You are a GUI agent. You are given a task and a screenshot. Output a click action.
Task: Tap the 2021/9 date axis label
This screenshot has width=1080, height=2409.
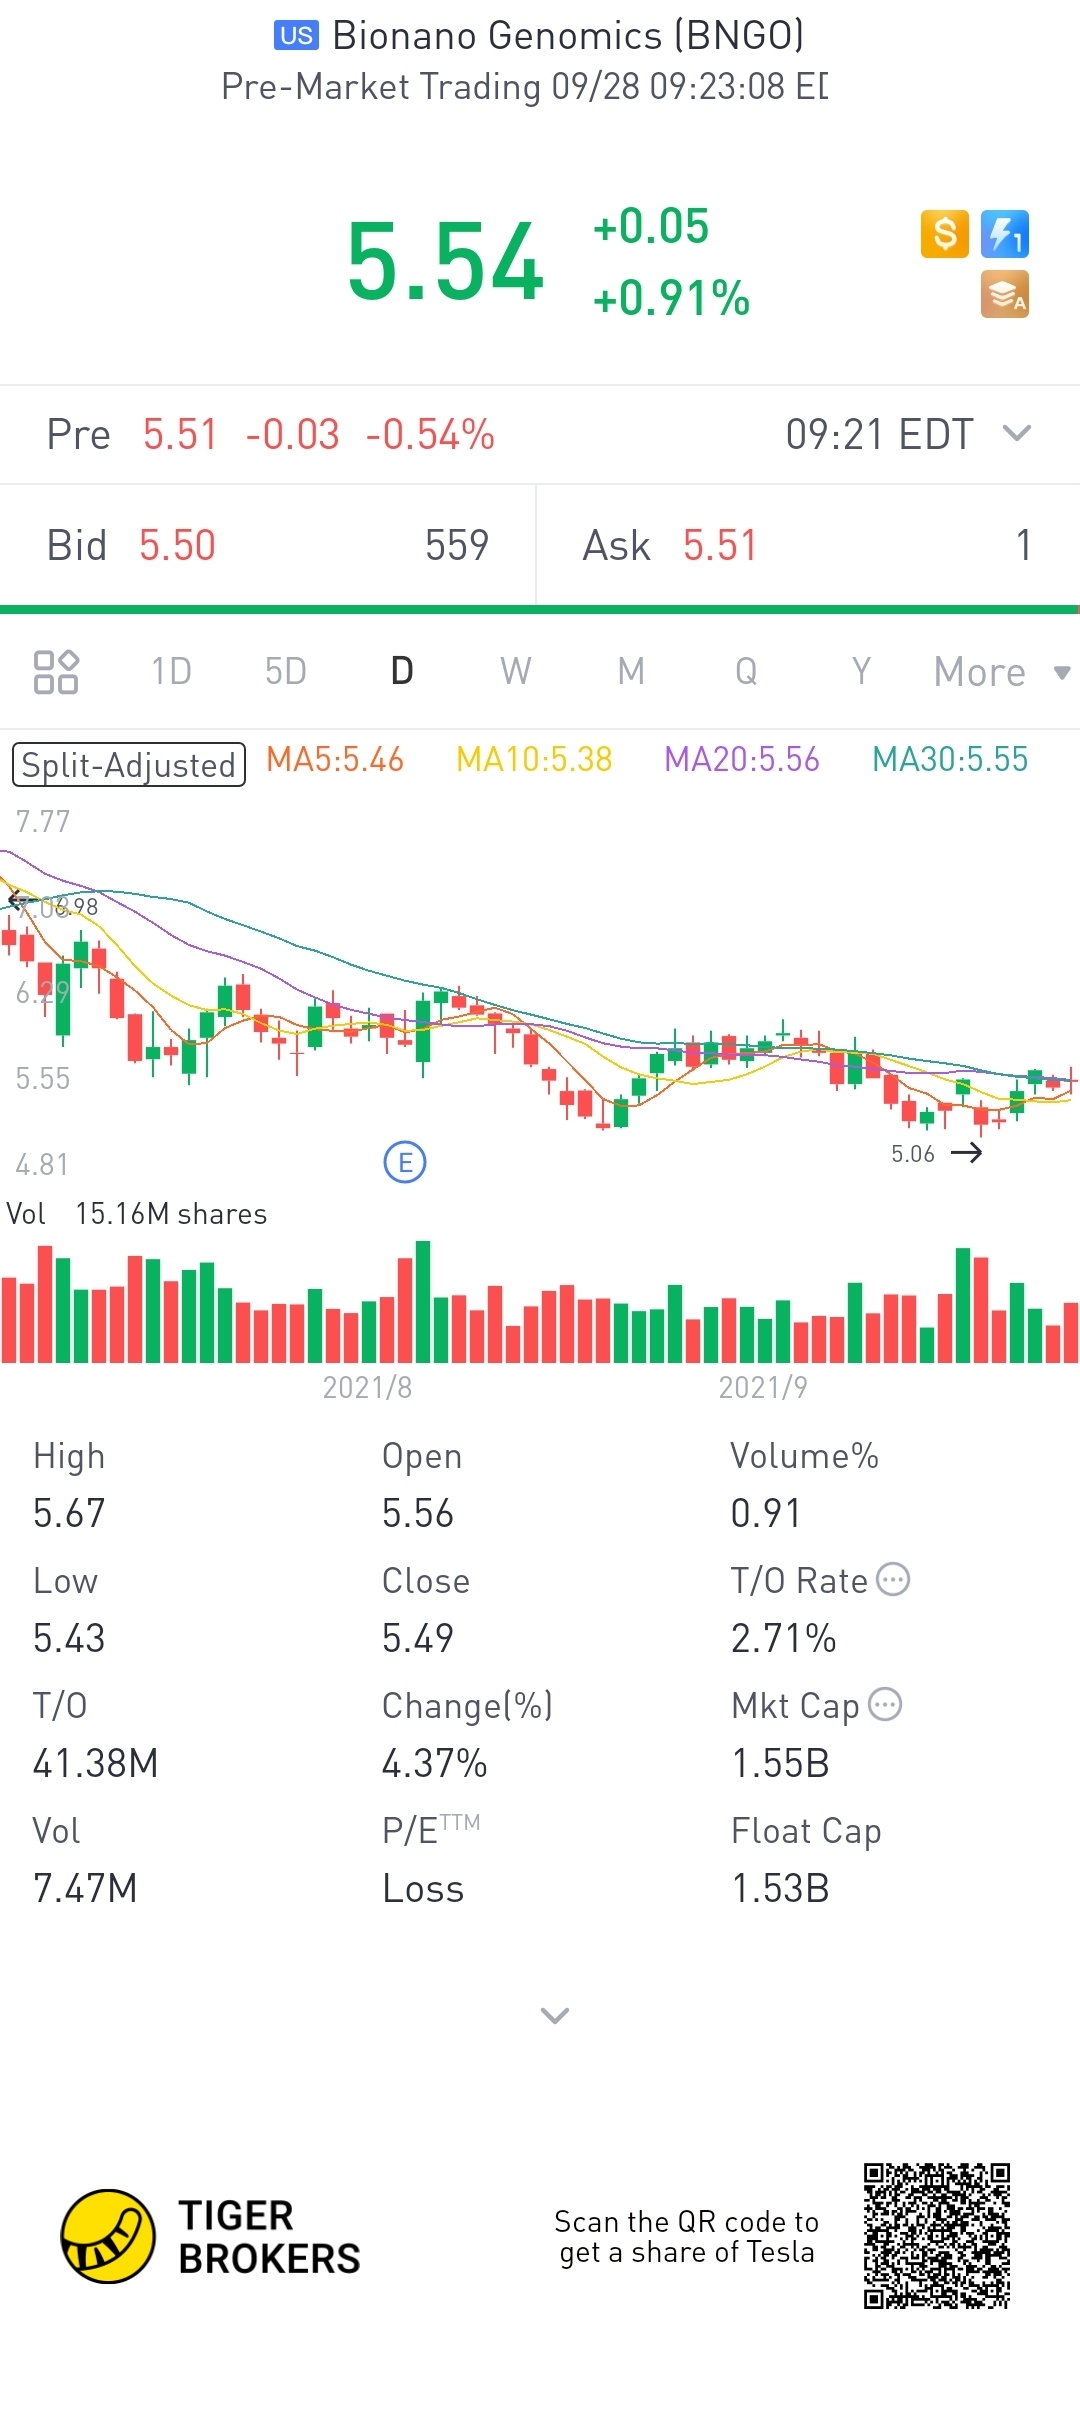click(x=763, y=1387)
